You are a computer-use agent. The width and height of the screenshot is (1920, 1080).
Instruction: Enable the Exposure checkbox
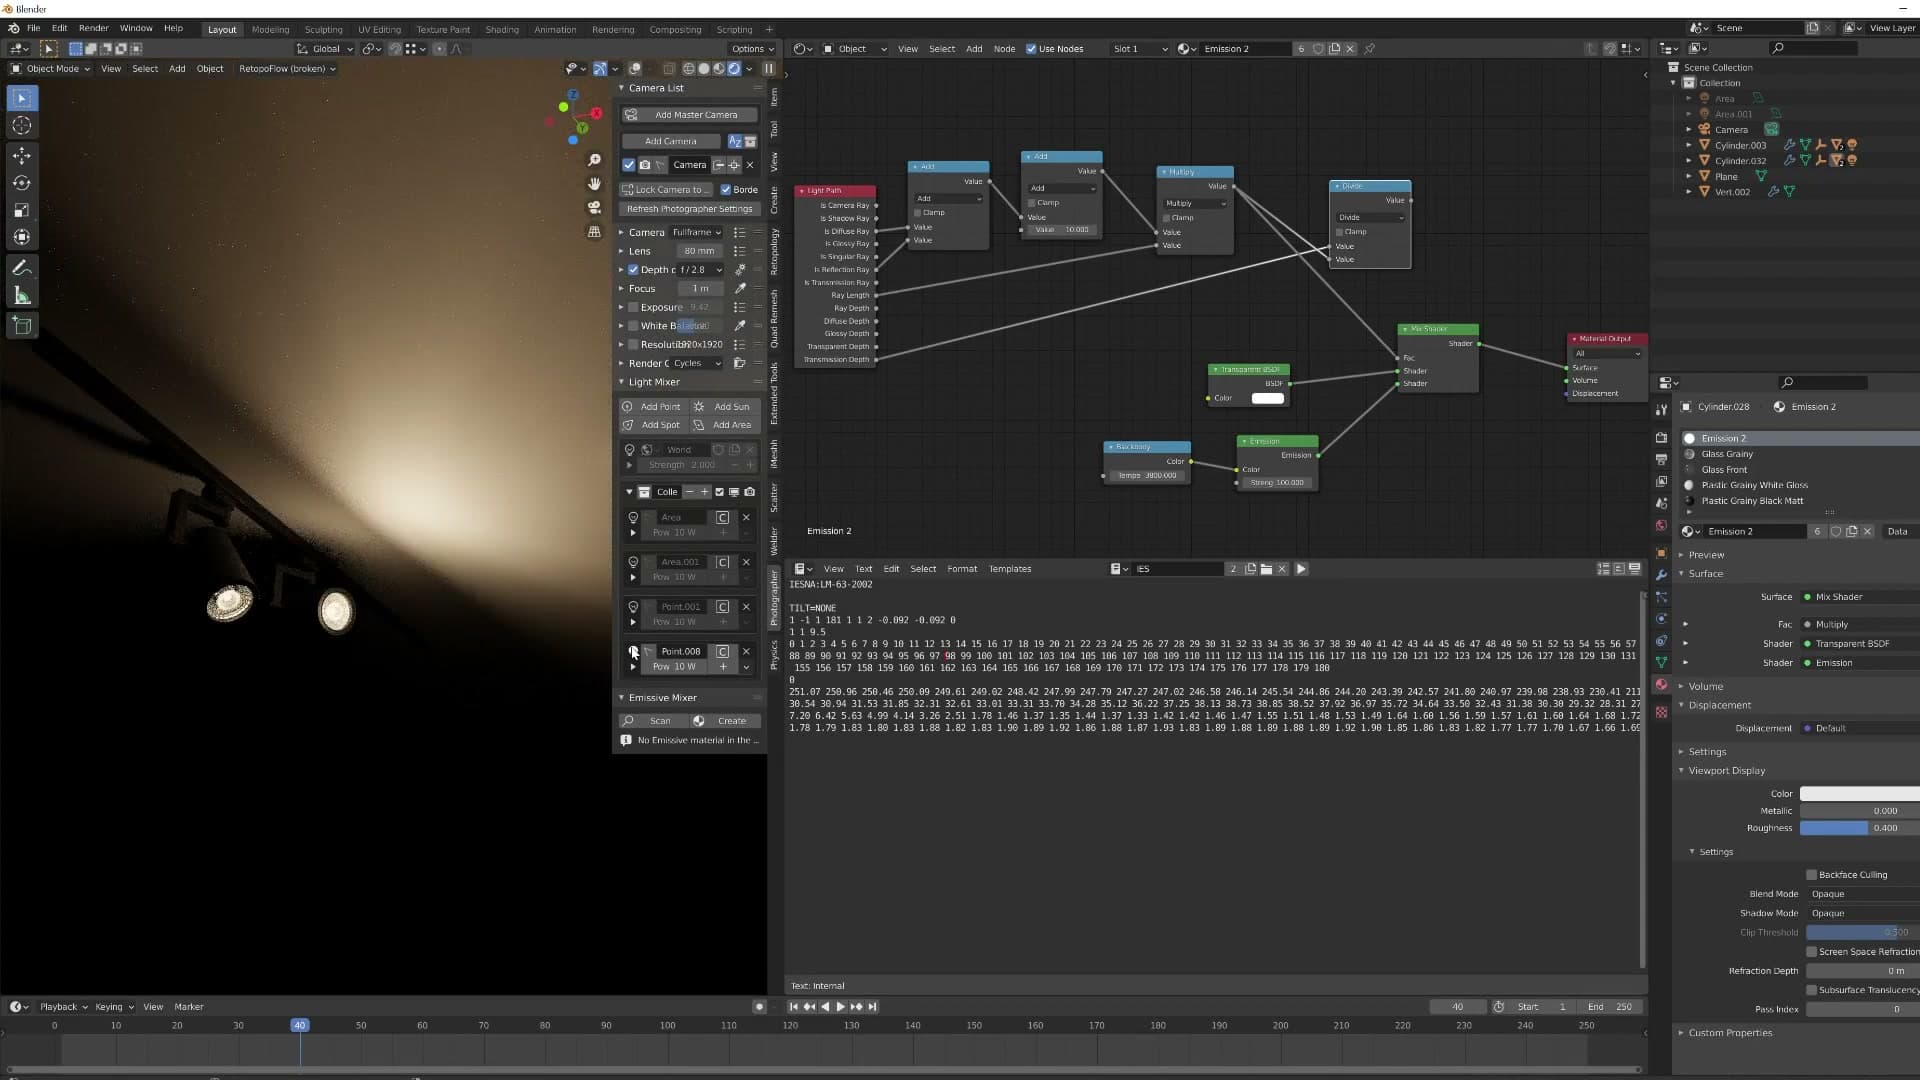633,308
